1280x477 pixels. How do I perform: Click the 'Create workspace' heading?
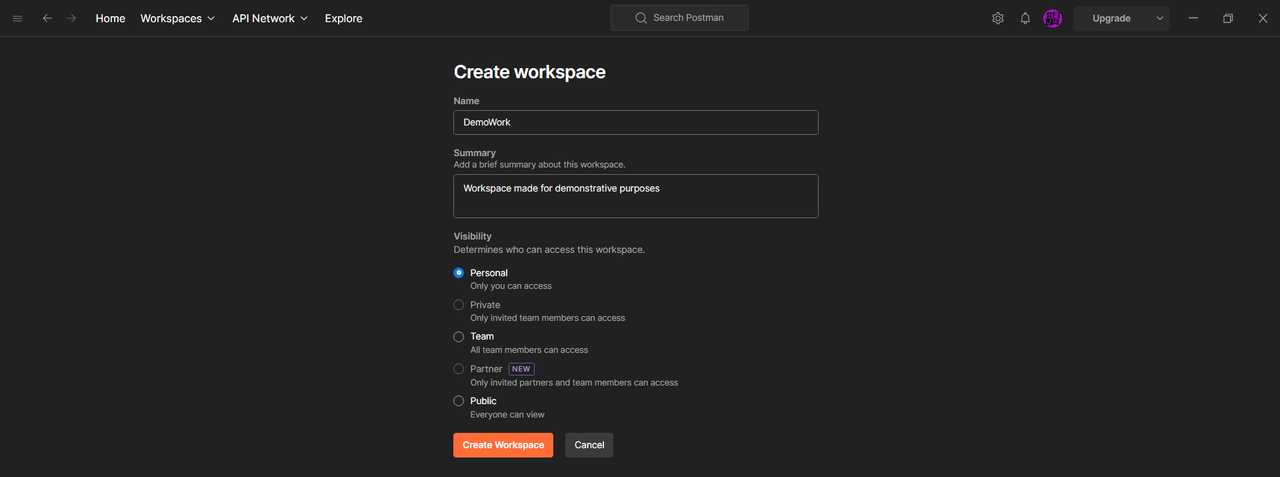[530, 72]
